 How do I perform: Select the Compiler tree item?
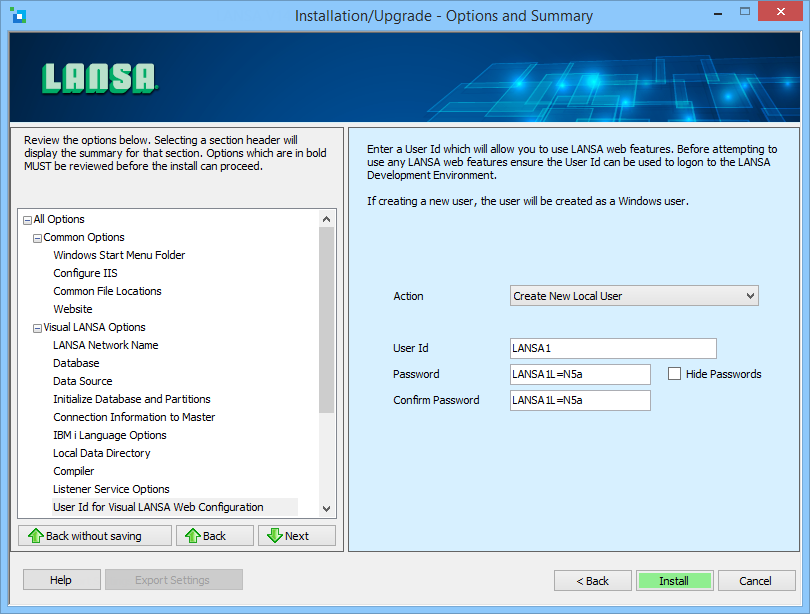coord(73,471)
